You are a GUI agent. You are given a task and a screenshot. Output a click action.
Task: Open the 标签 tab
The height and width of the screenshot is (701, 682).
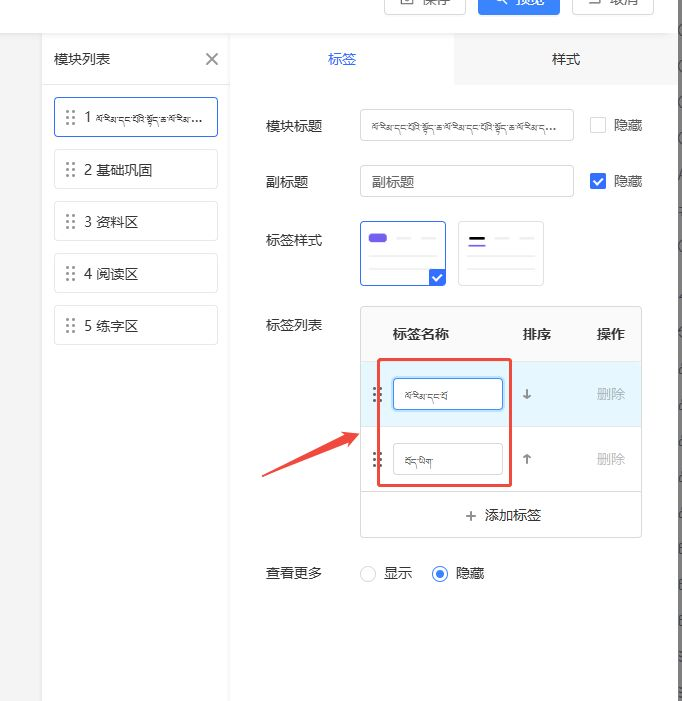tap(342, 59)
